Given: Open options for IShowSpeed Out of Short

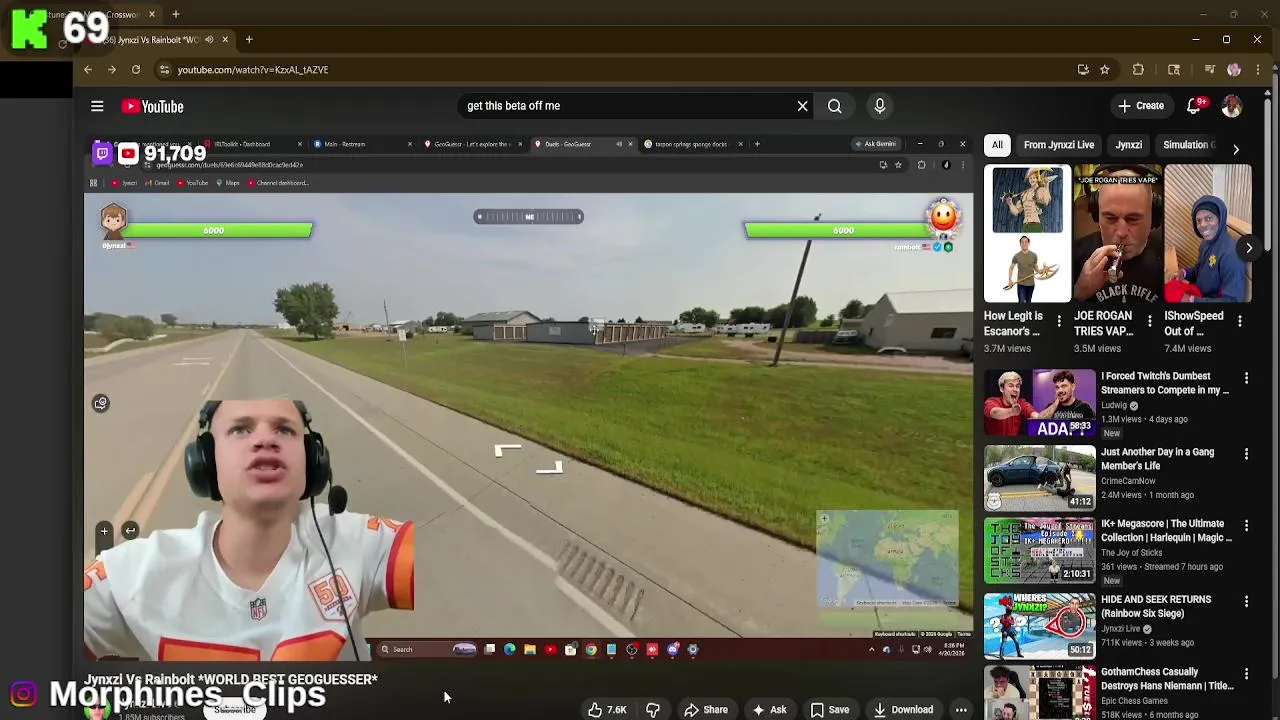Looking at the screenshot, I should tap(1240, 322).
